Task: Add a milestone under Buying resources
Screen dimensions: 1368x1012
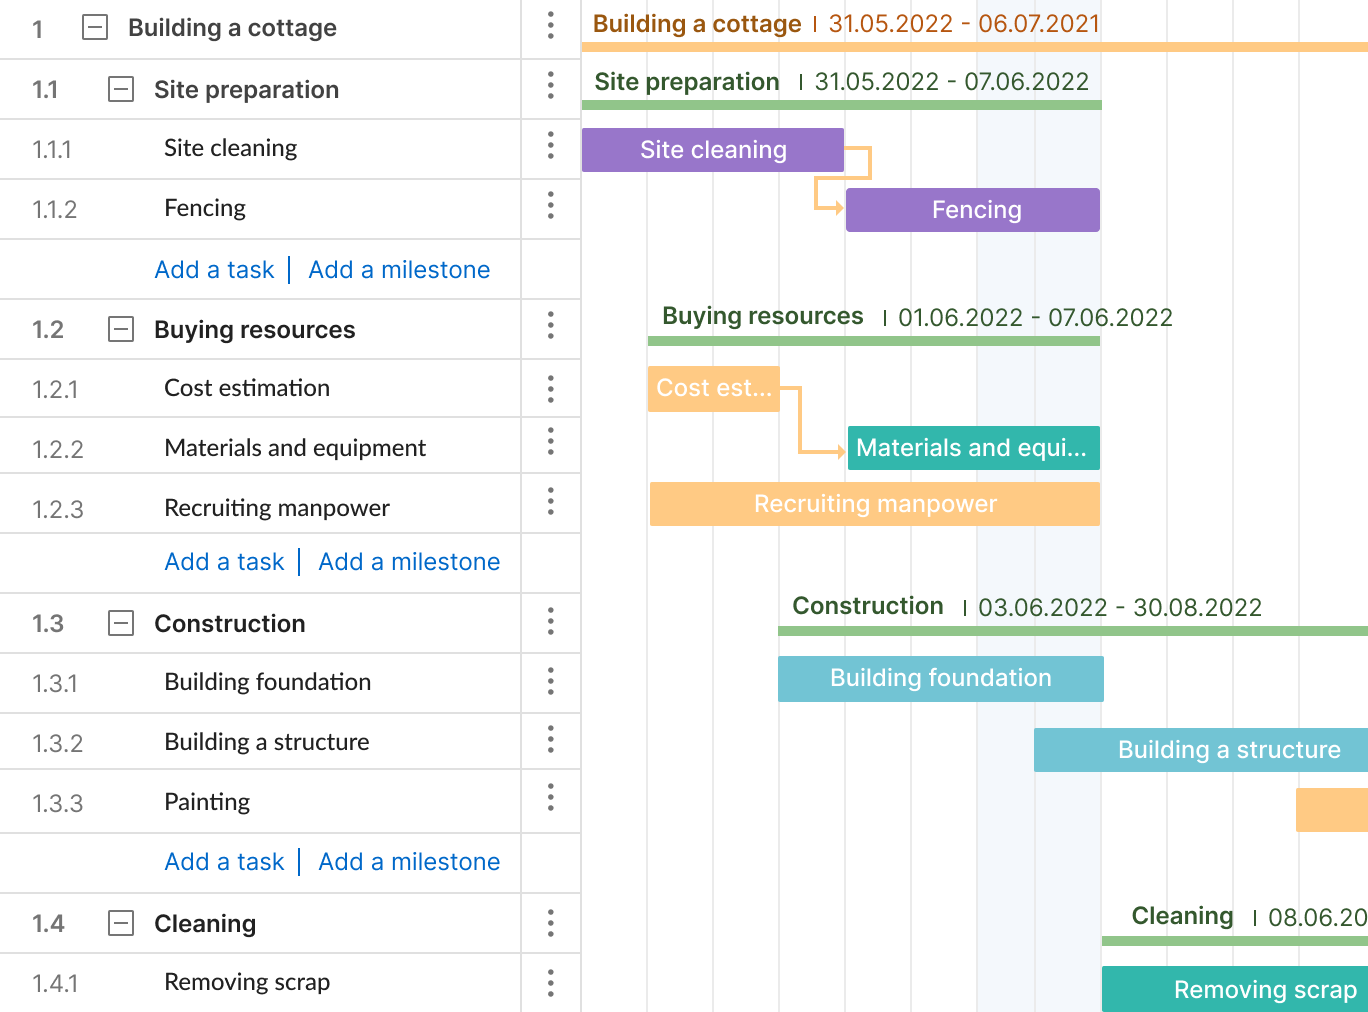Action: click(x=409, y=561)
